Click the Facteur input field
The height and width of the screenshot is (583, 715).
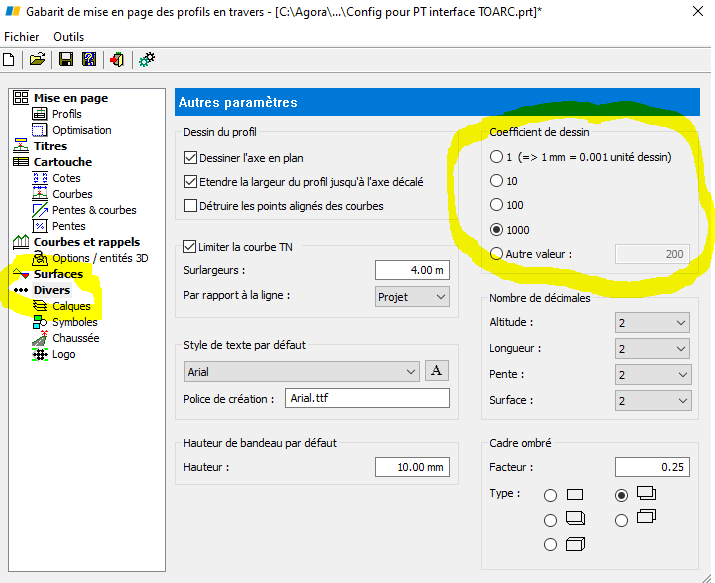point(652,467)
